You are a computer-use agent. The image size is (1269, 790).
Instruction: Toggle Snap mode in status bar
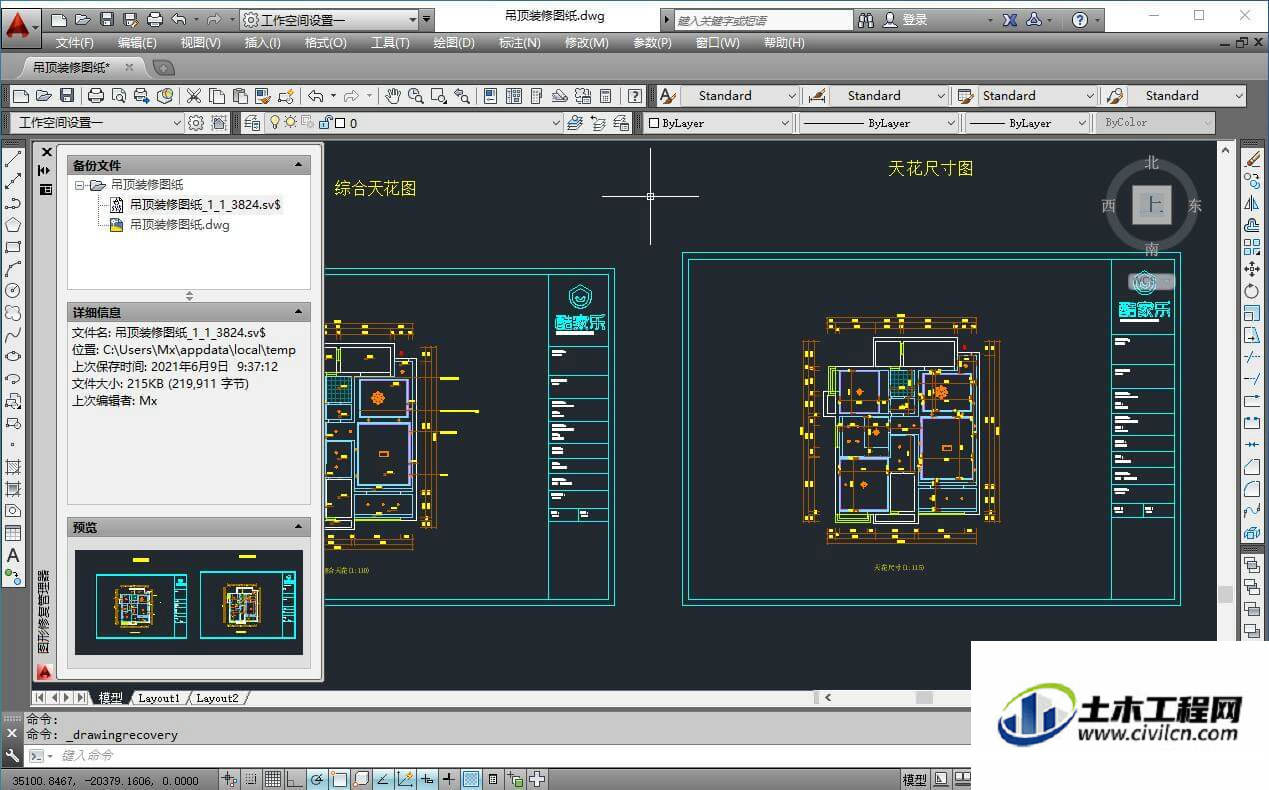(251, 780)
